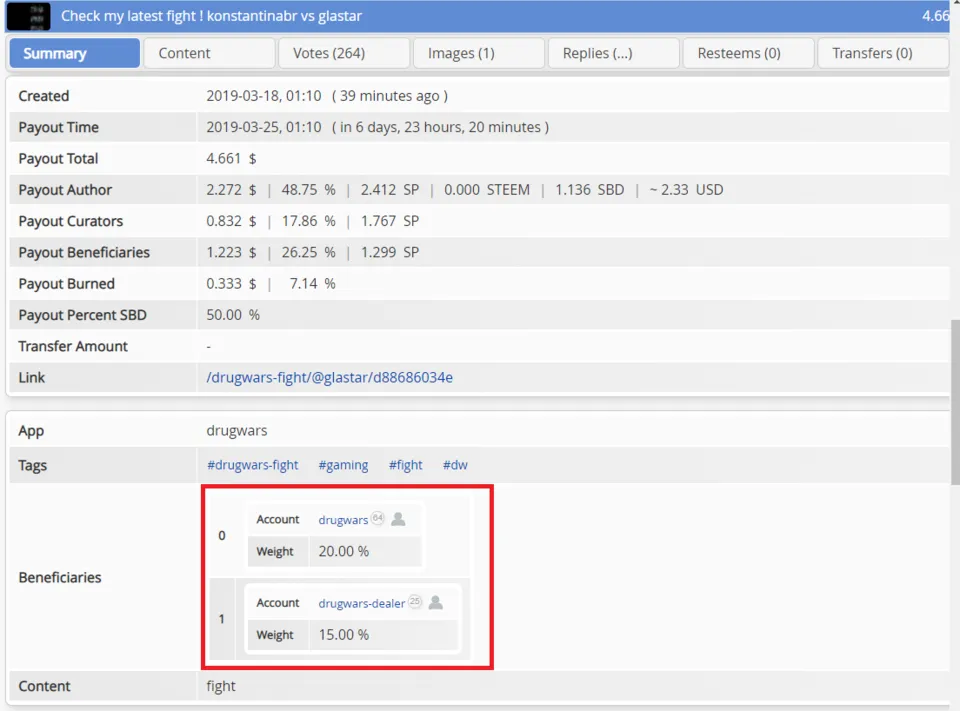Click the vertical scrollbar on the right edge
This screenshot has height=711, width=960.
tap(954, 402)
